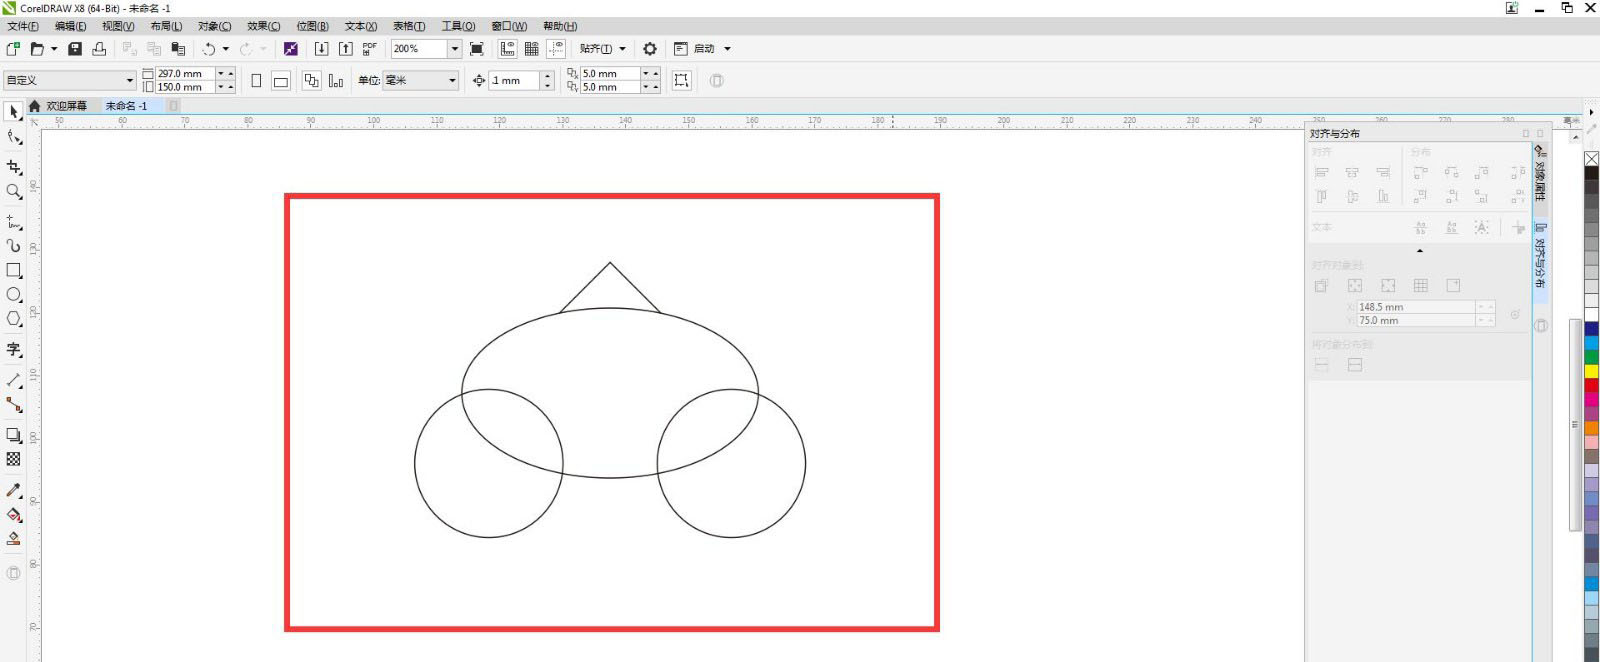Select the Ellipse tool
Viewport: 1600px width, 662px height.
[14, 295]
